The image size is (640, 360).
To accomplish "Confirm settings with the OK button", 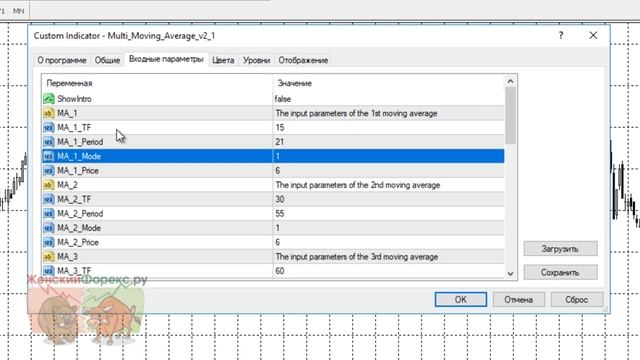I will tap(461, 299).
